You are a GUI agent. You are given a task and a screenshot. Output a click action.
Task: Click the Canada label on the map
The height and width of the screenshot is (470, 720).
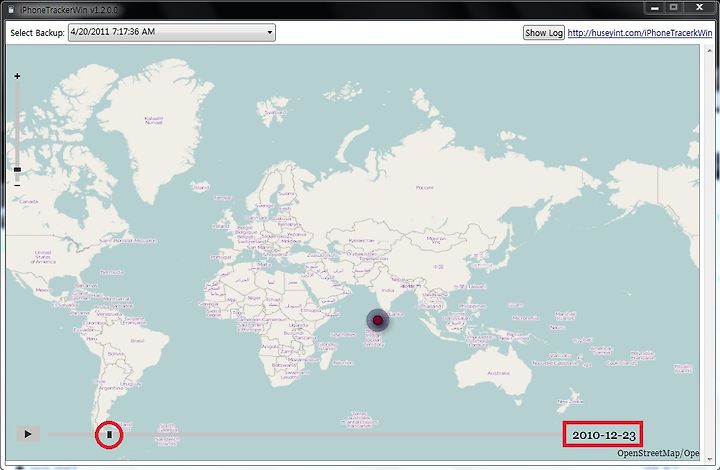click(29, 201)
